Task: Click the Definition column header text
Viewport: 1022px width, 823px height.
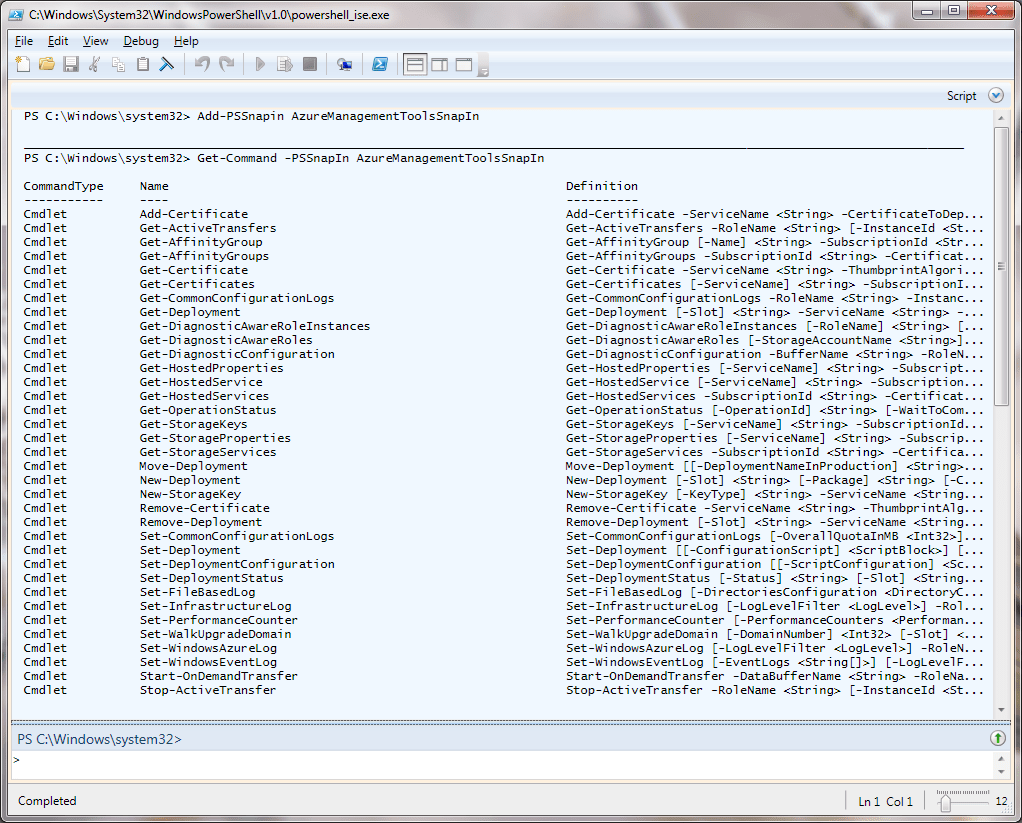Action: 602,186
